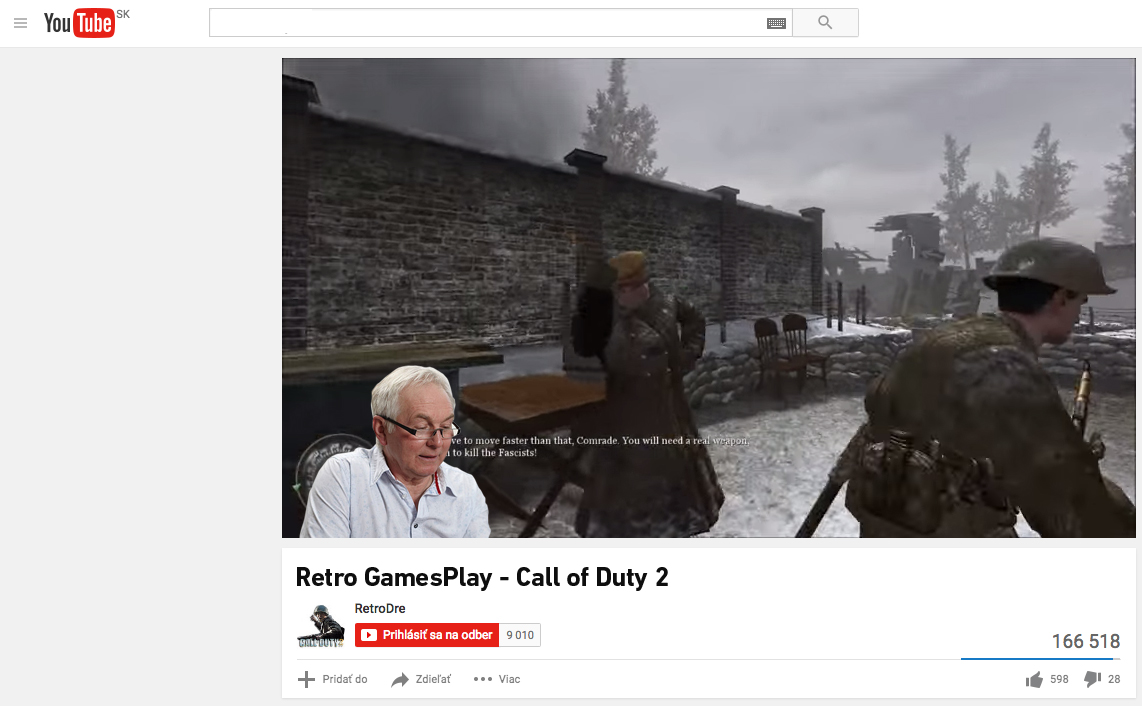Like the video with thumbs up

click(1034, 680)
